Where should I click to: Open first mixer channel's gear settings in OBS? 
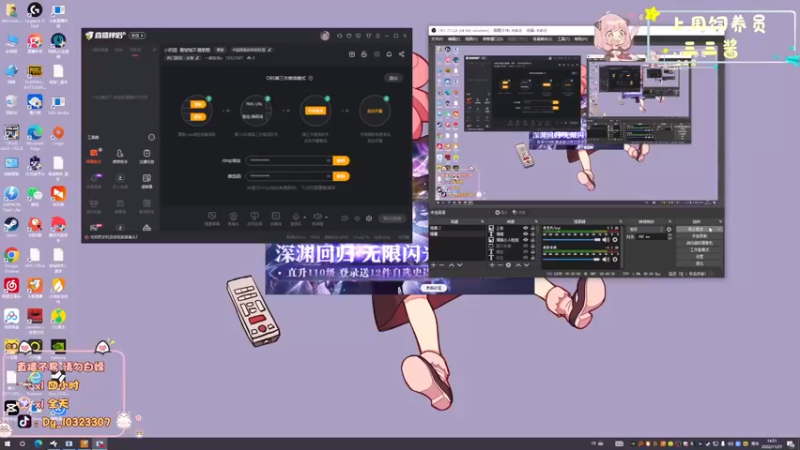(615, 240)
